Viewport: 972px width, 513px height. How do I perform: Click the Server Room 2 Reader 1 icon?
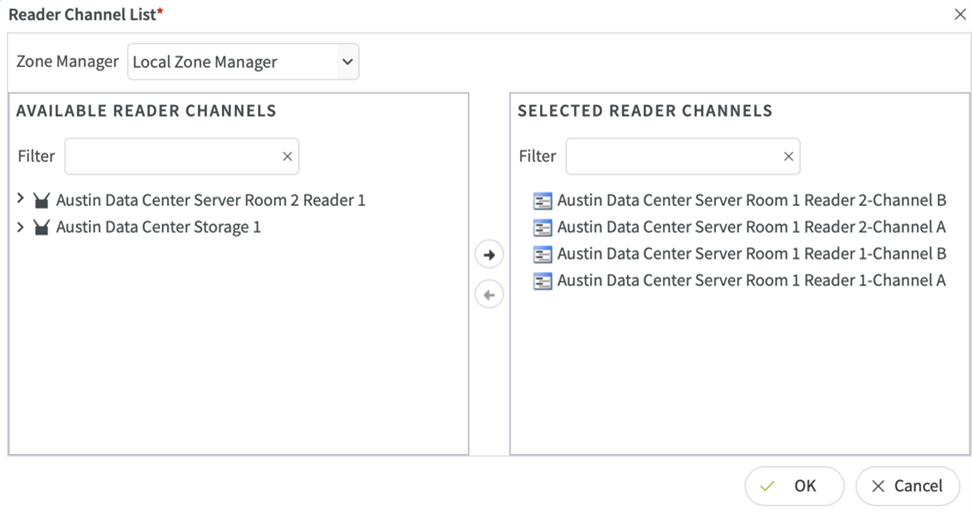coord(41,201)
